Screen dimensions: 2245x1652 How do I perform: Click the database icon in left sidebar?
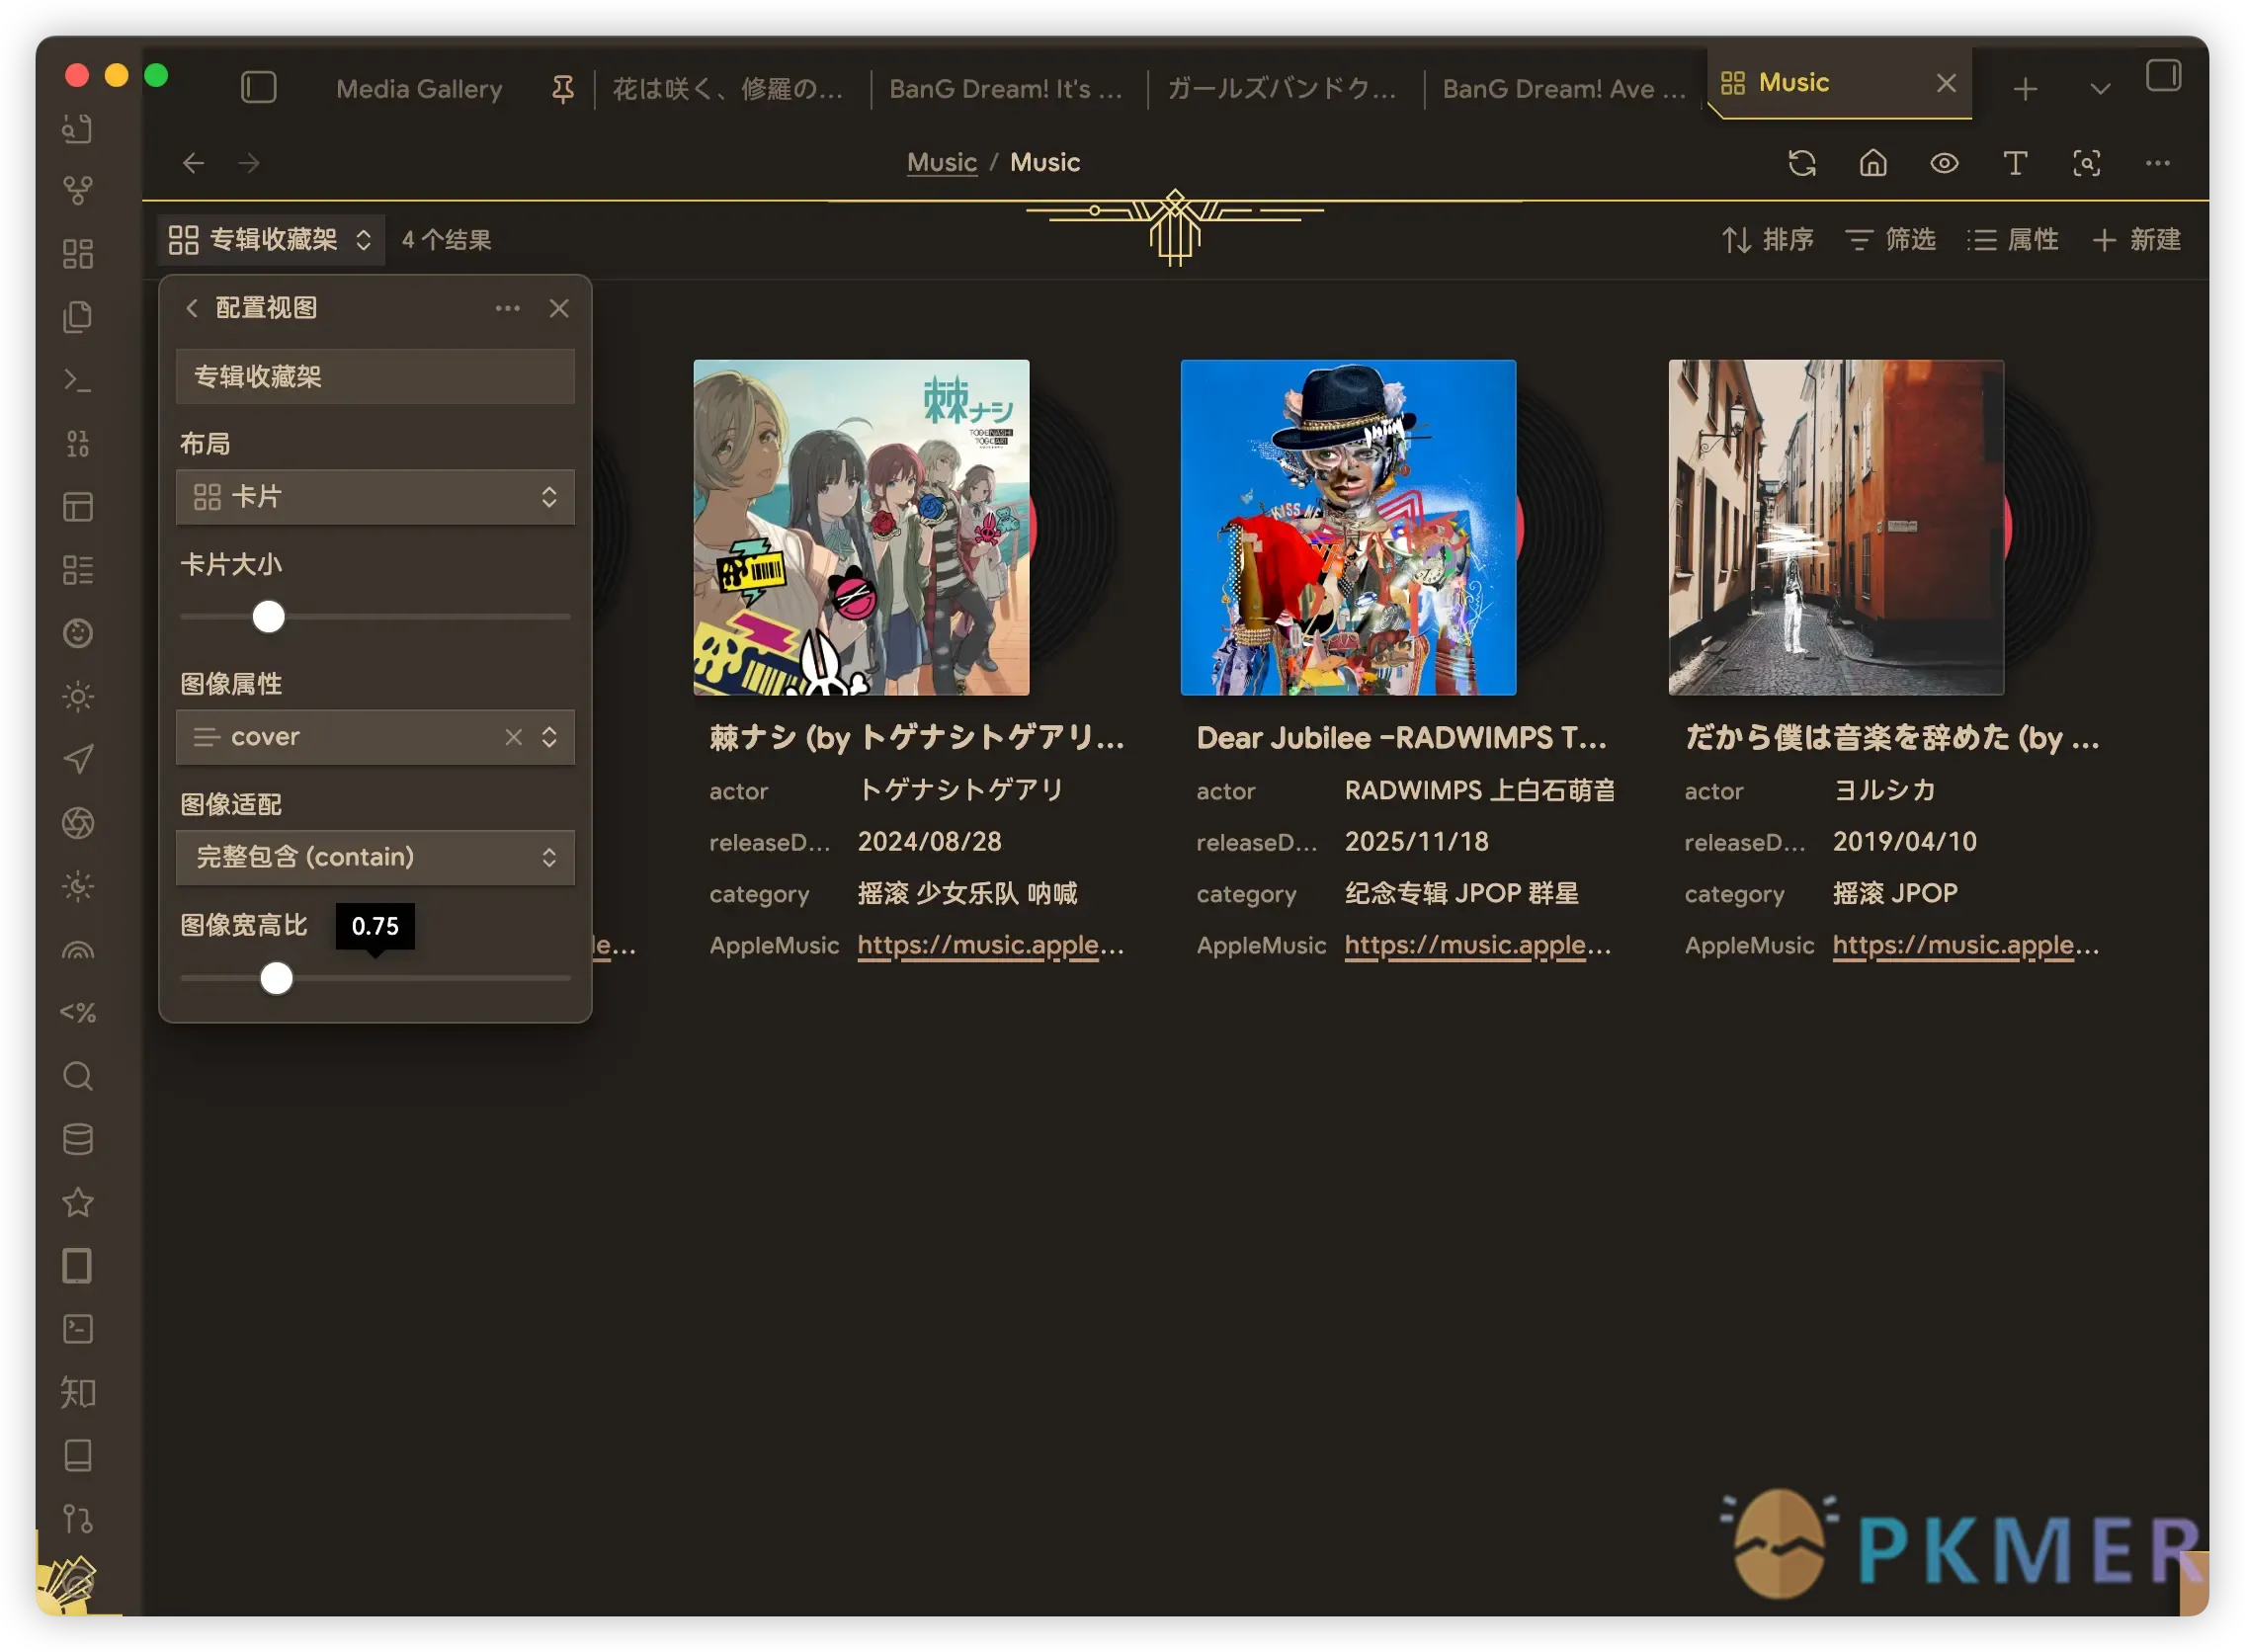click(x=78, y=1139)
